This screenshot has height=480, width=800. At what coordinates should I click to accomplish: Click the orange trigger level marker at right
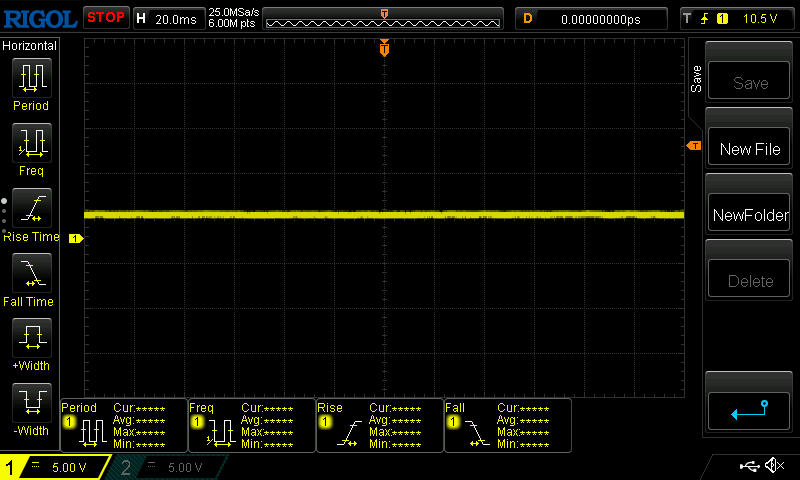[694, 146]
